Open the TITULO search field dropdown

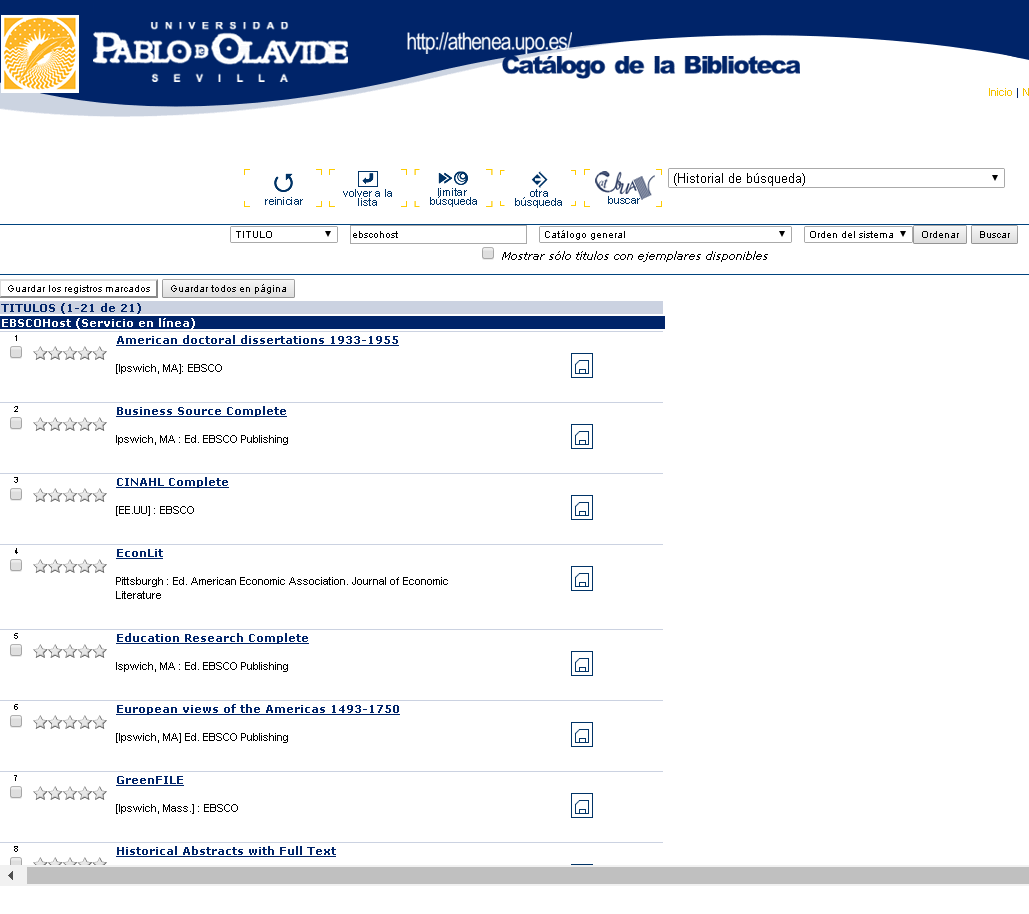tap(284, 234)
